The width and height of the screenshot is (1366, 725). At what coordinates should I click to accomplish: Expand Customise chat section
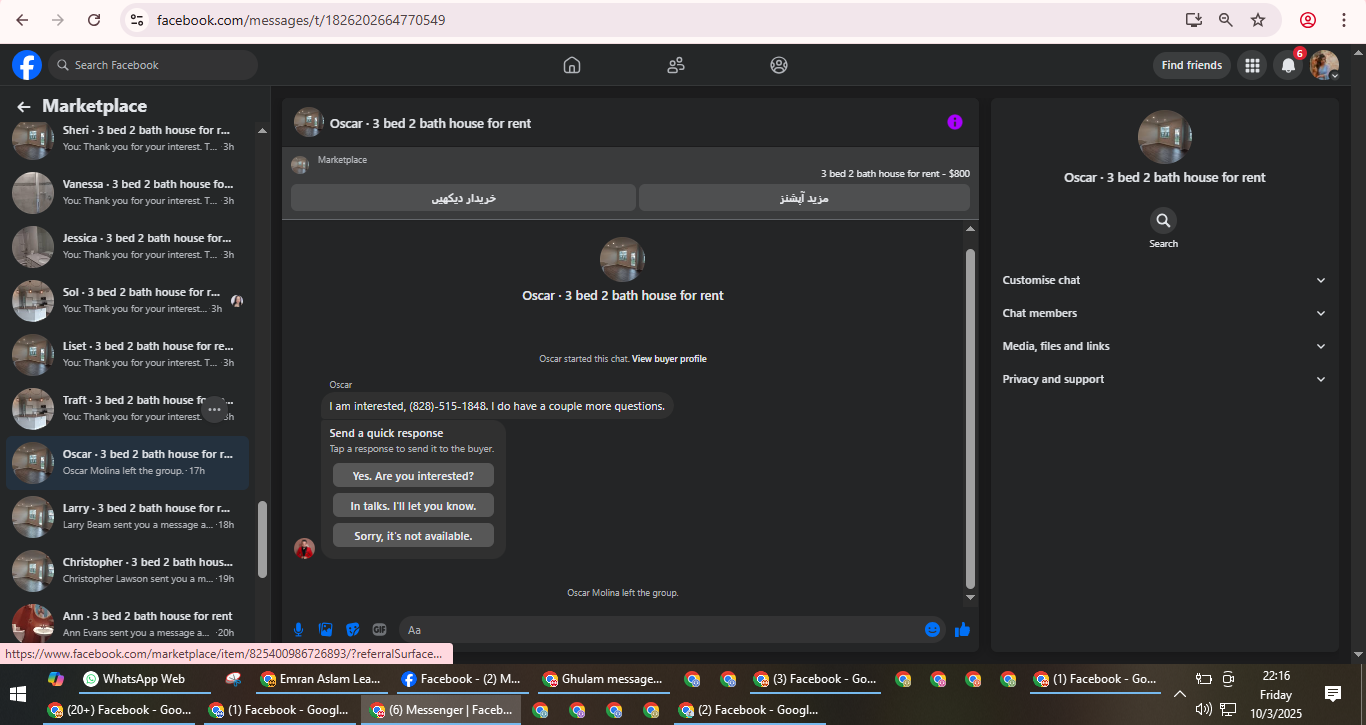coord(1164,280)
